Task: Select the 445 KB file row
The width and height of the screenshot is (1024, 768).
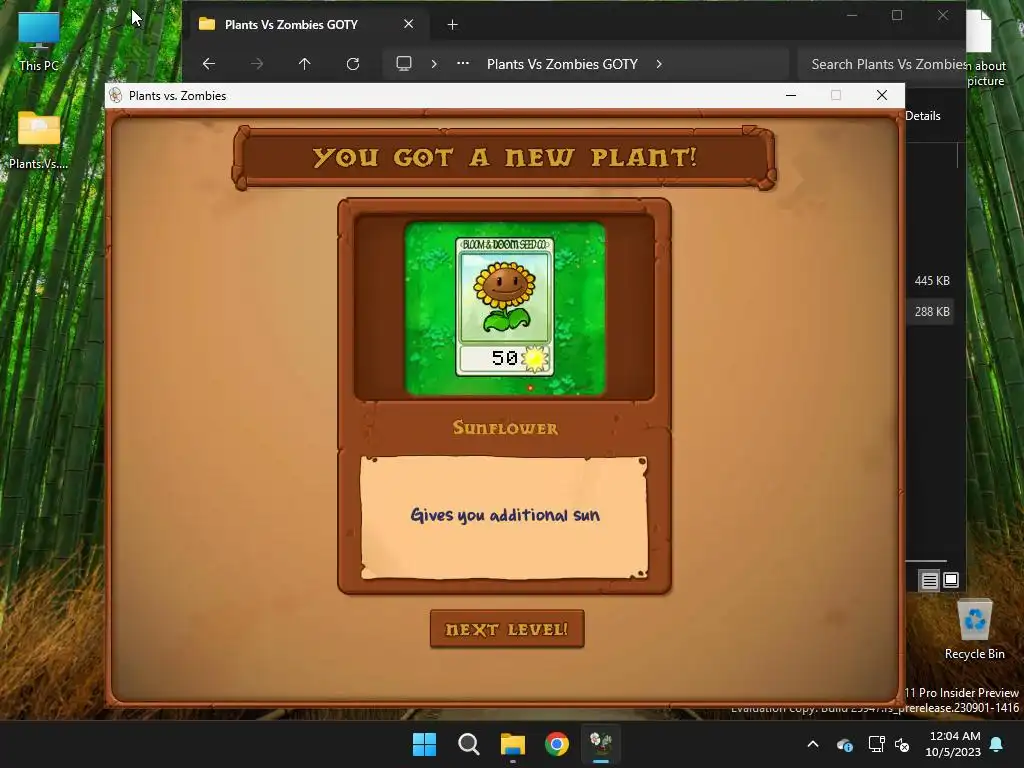Action: coord(932,281)
